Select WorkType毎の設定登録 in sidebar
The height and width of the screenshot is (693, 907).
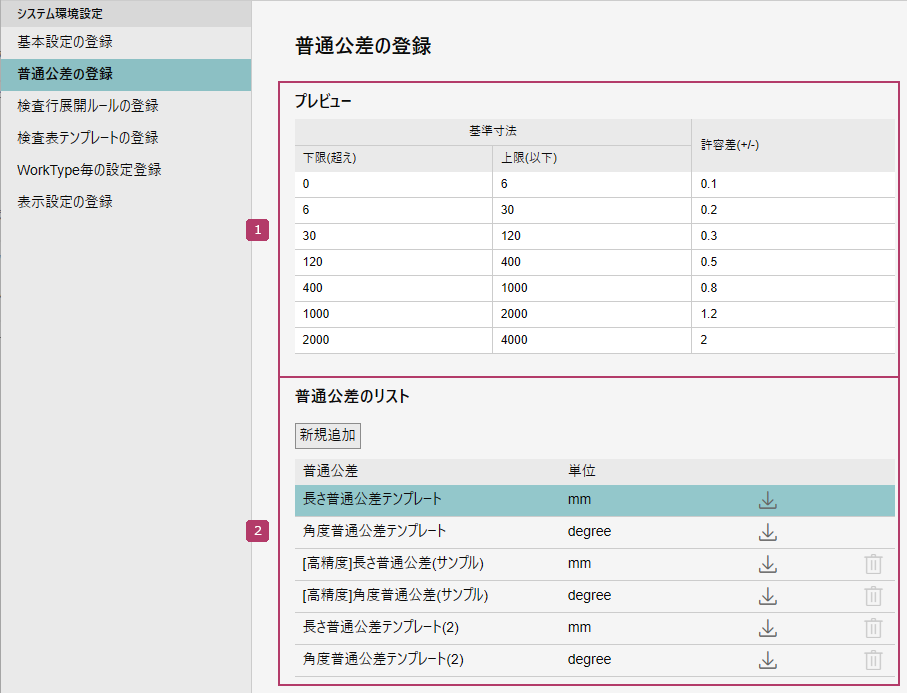[89, 170]
